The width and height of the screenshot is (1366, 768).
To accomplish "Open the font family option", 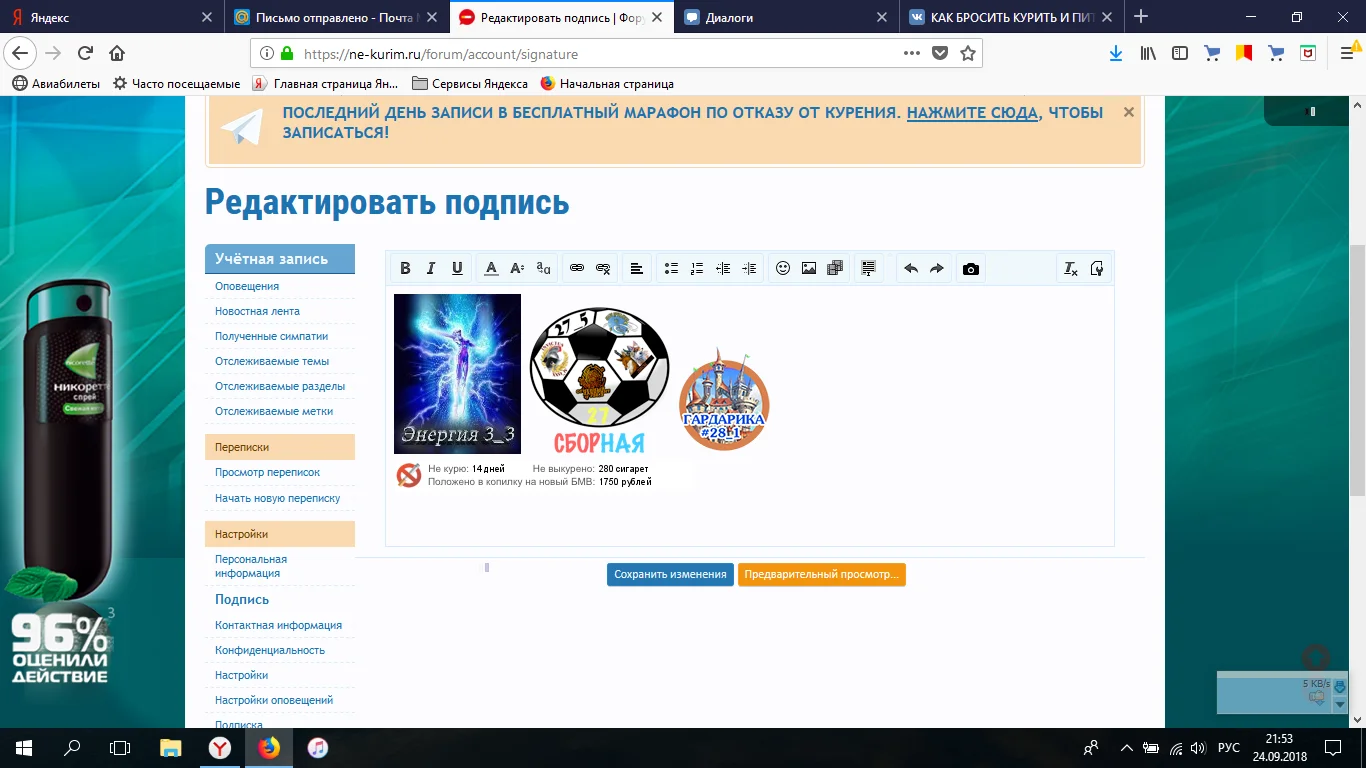I will pos(543,268).
